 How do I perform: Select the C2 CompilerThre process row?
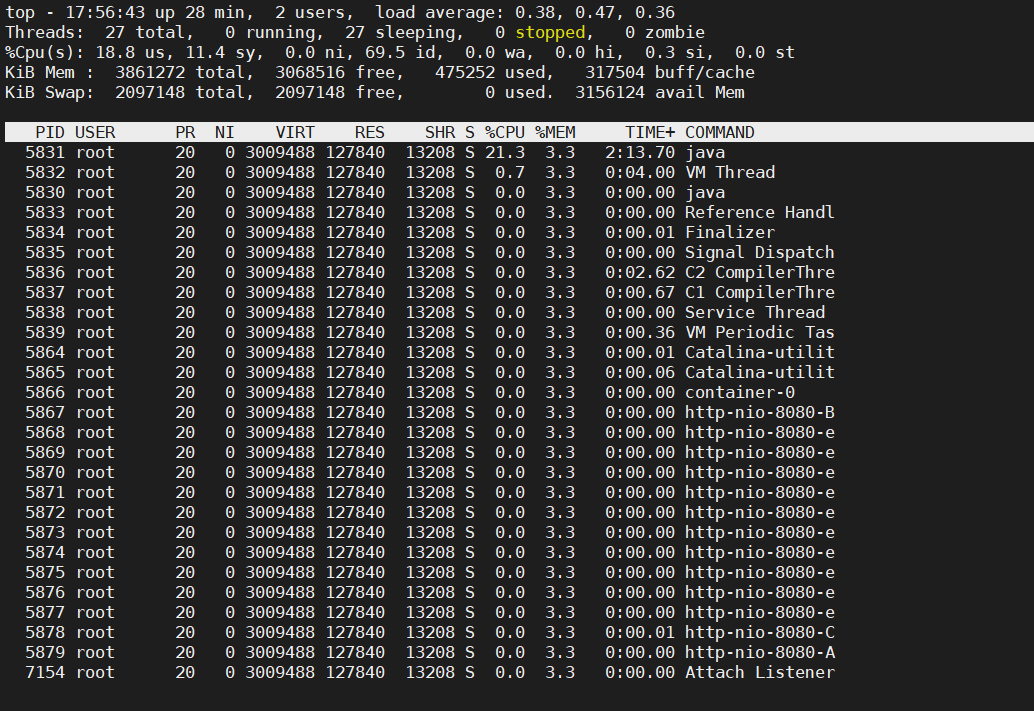pos(400,272)
